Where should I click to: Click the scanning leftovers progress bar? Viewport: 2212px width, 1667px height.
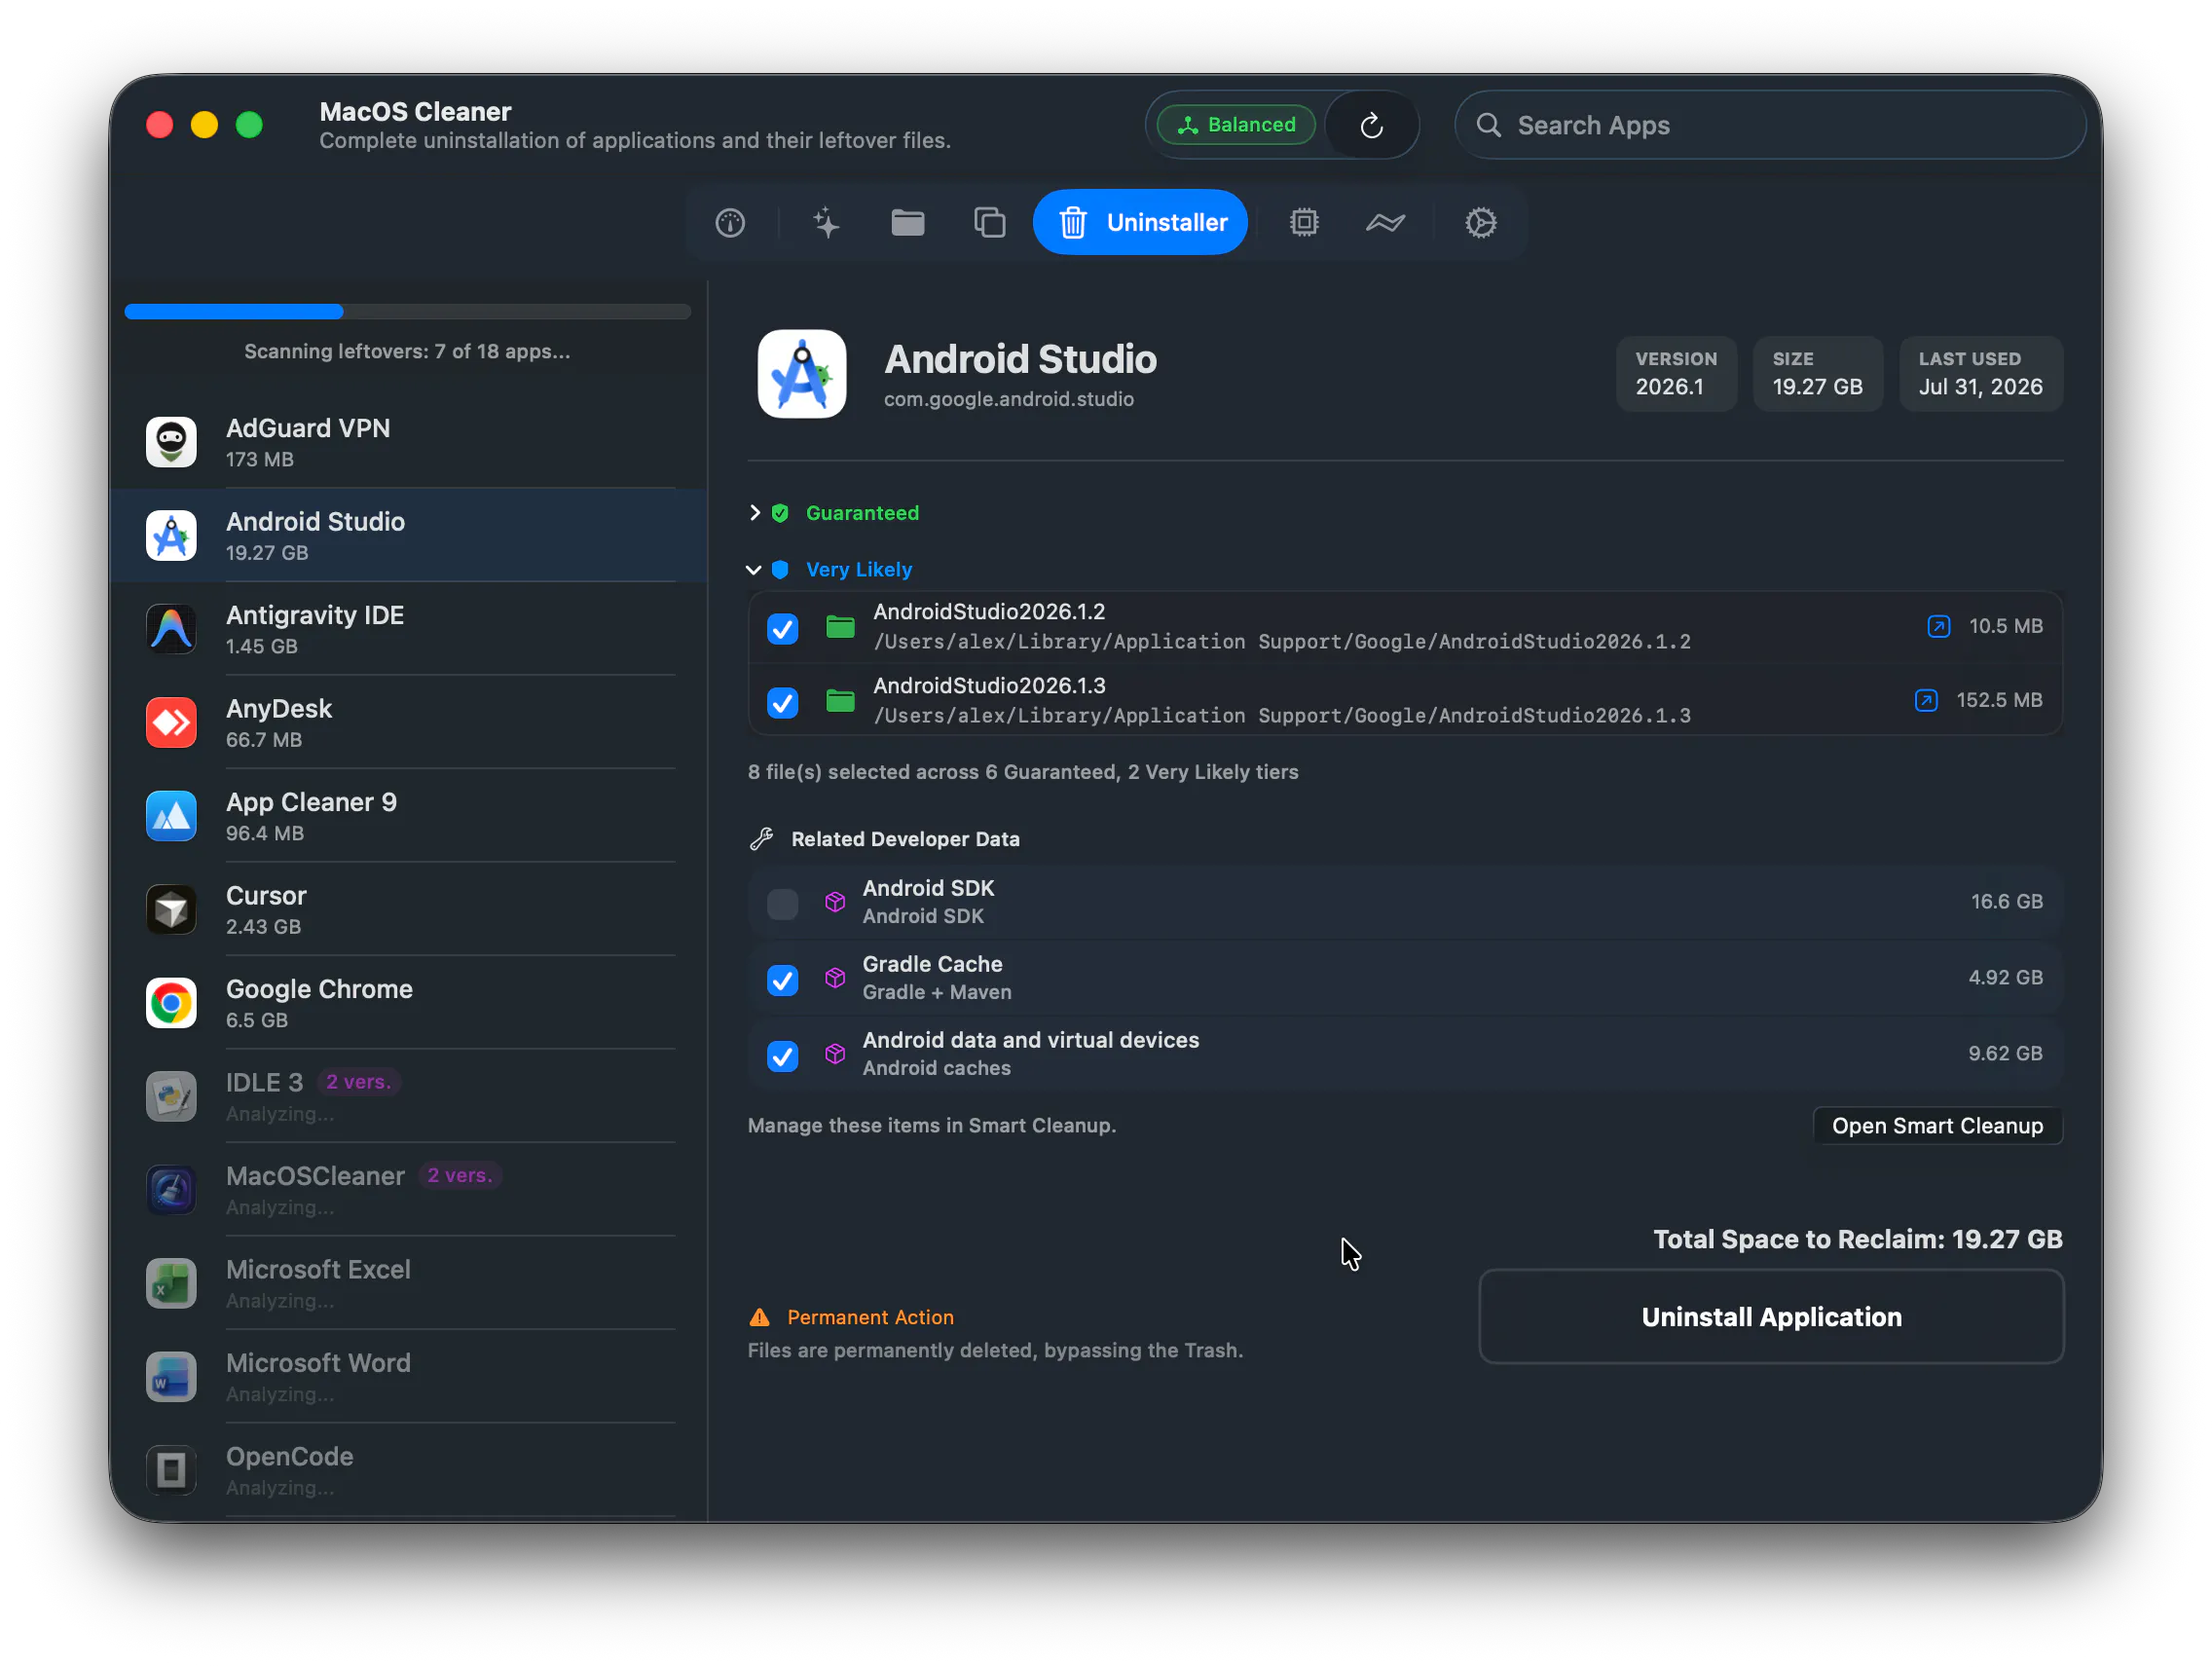(x=407, y=312)
